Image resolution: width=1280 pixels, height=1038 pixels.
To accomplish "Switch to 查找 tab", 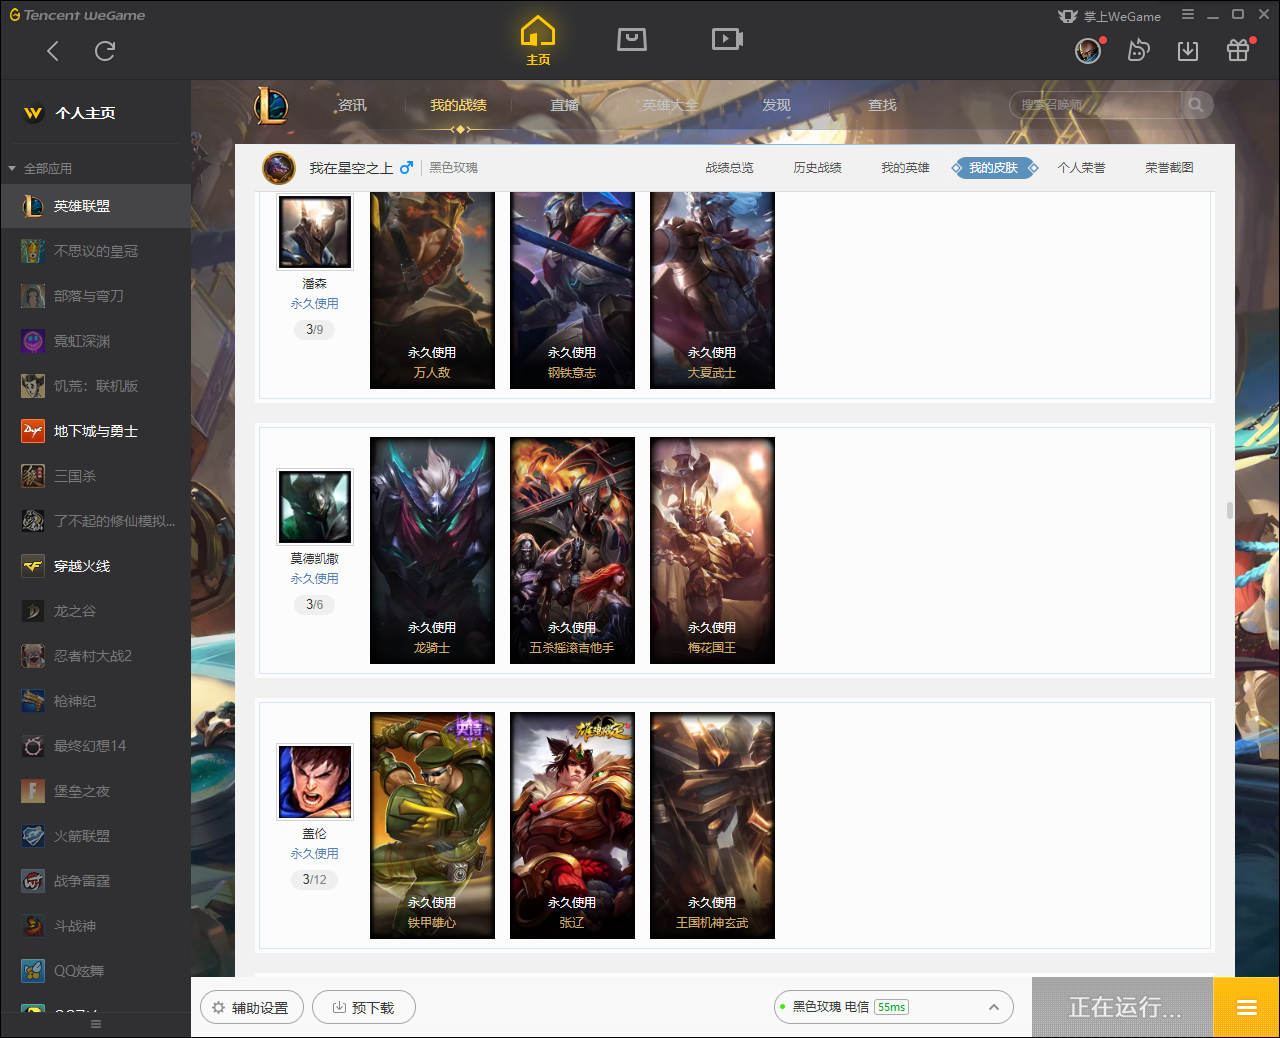I will click(x=882, y=105).
